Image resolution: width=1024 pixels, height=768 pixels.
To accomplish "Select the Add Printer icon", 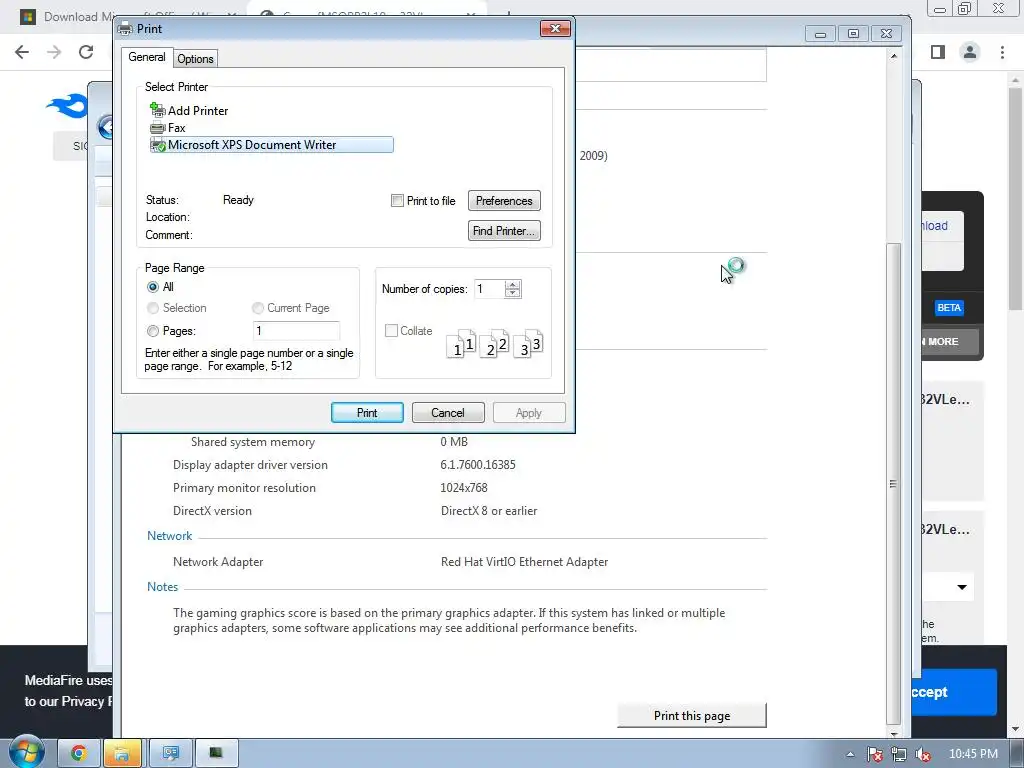I will (x=157, y=110).
